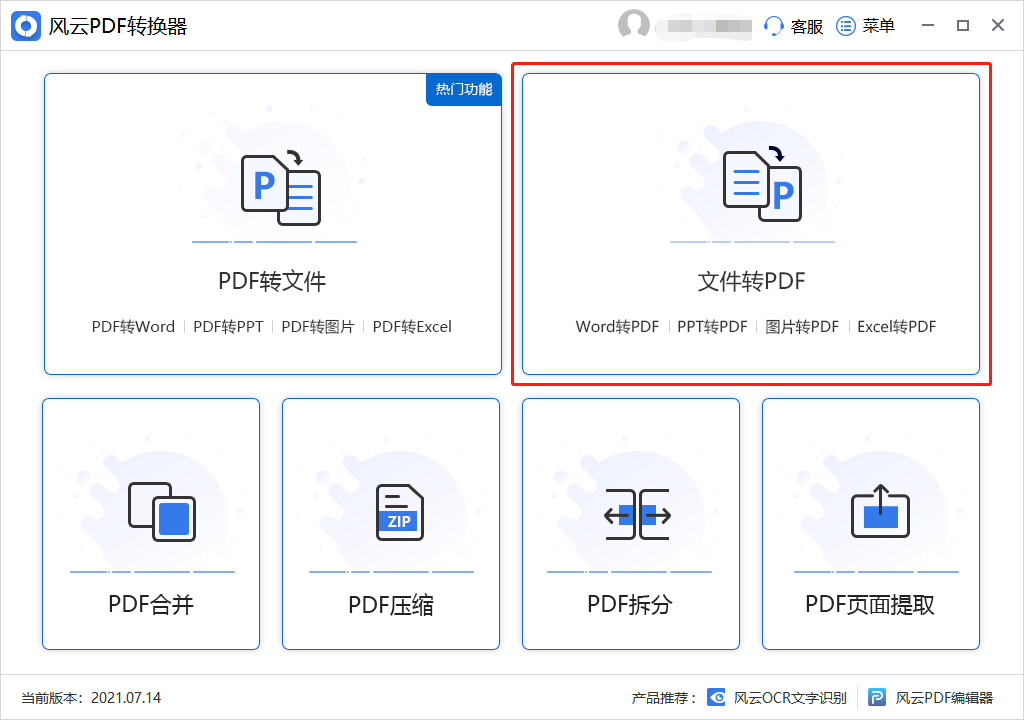Open the user avatar profile icon
The image size is (1024, 720).
click(x=633, y=25)
